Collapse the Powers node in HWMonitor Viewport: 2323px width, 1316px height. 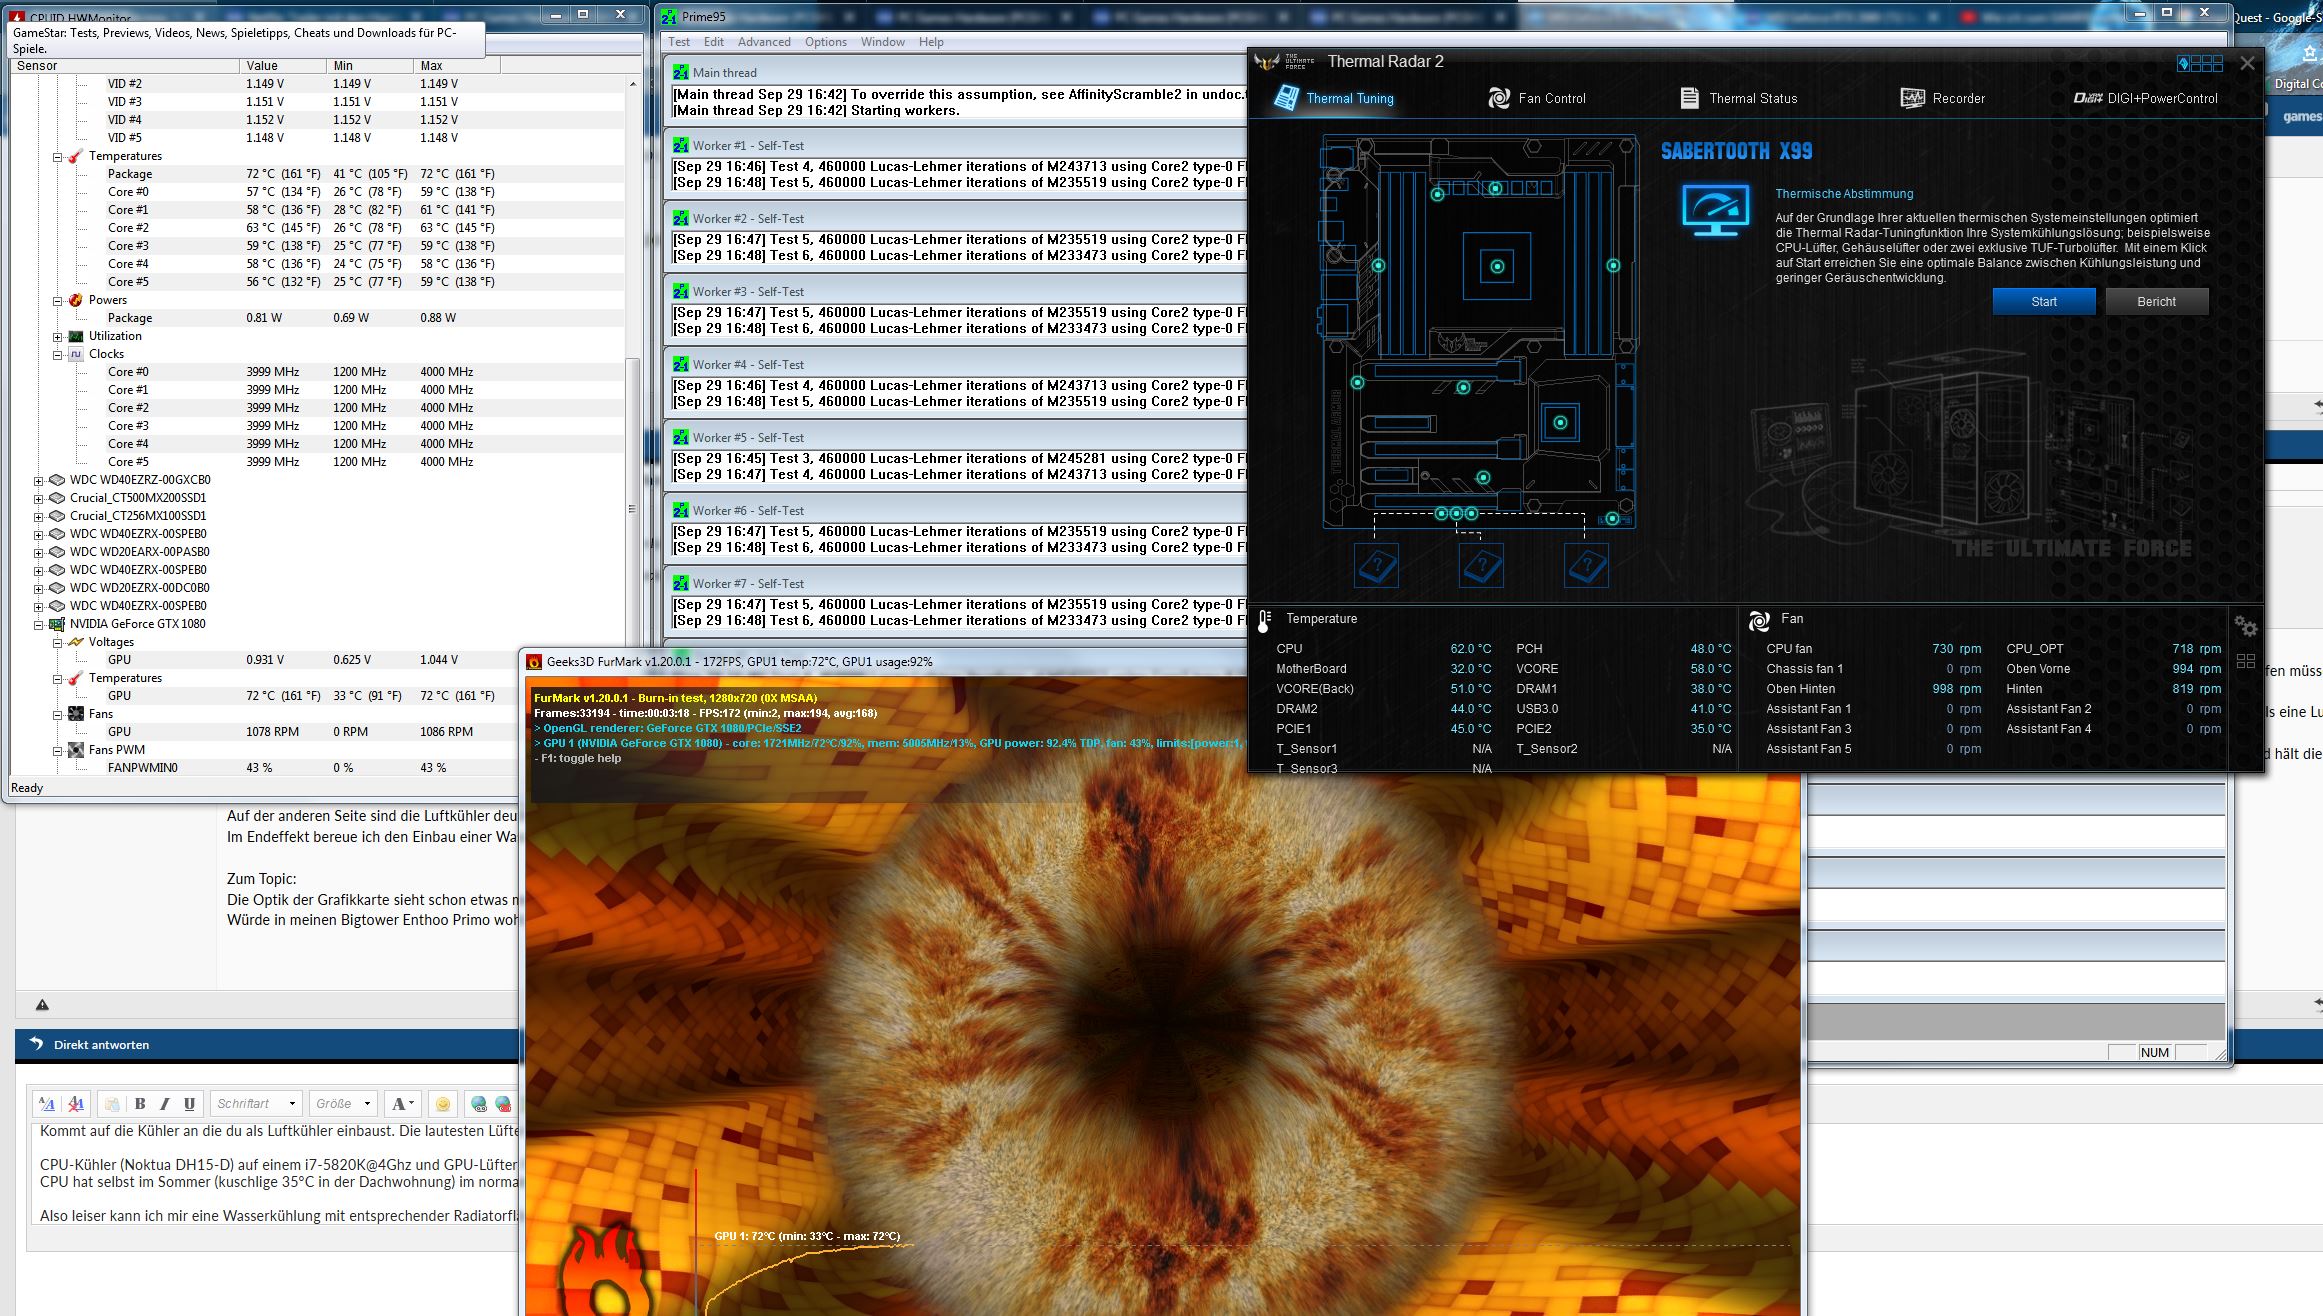click(x=57, y=301)
